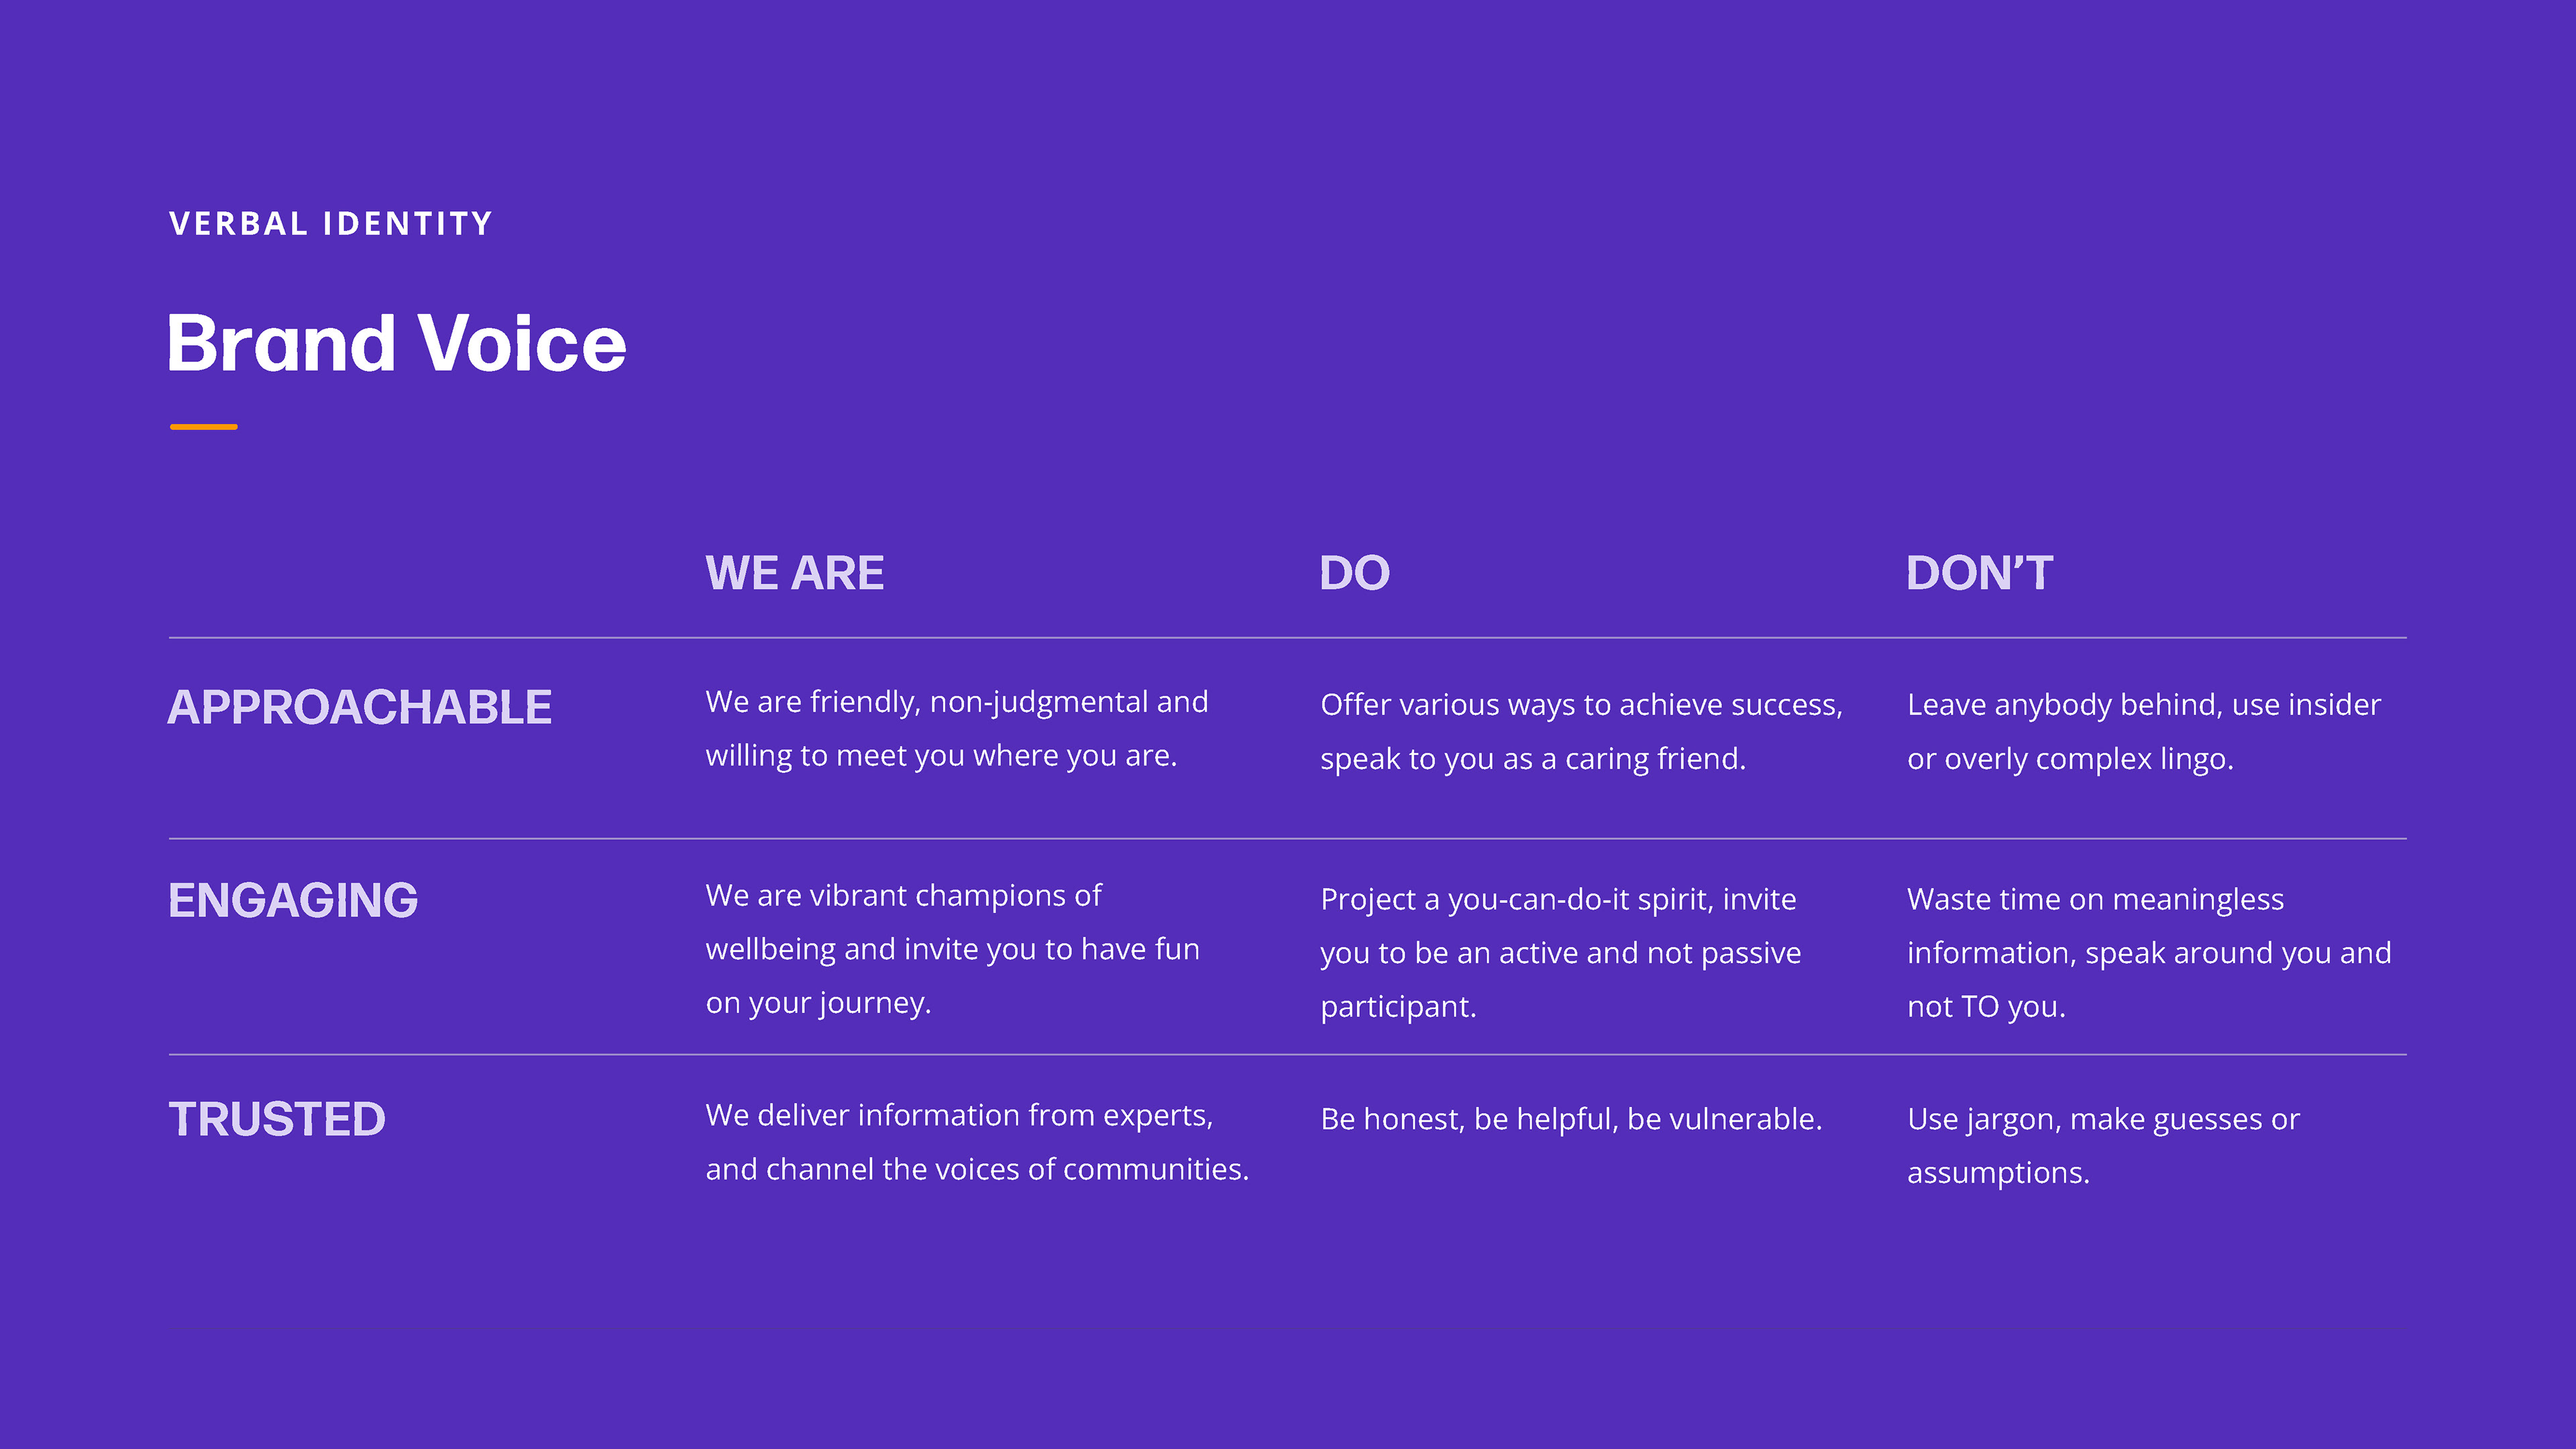Click the VERBAL IDENTITY section label
The width and height of the screenshot is (2576, 1449).
pos(331,223)
